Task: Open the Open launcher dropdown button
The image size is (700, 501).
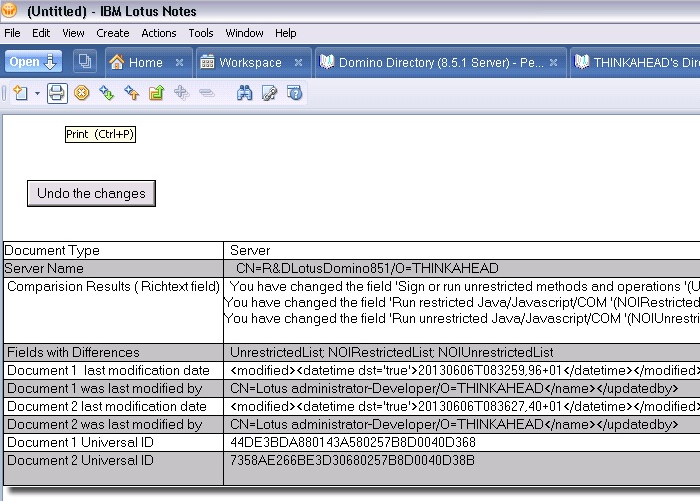Action: click(x=33, y=61)
